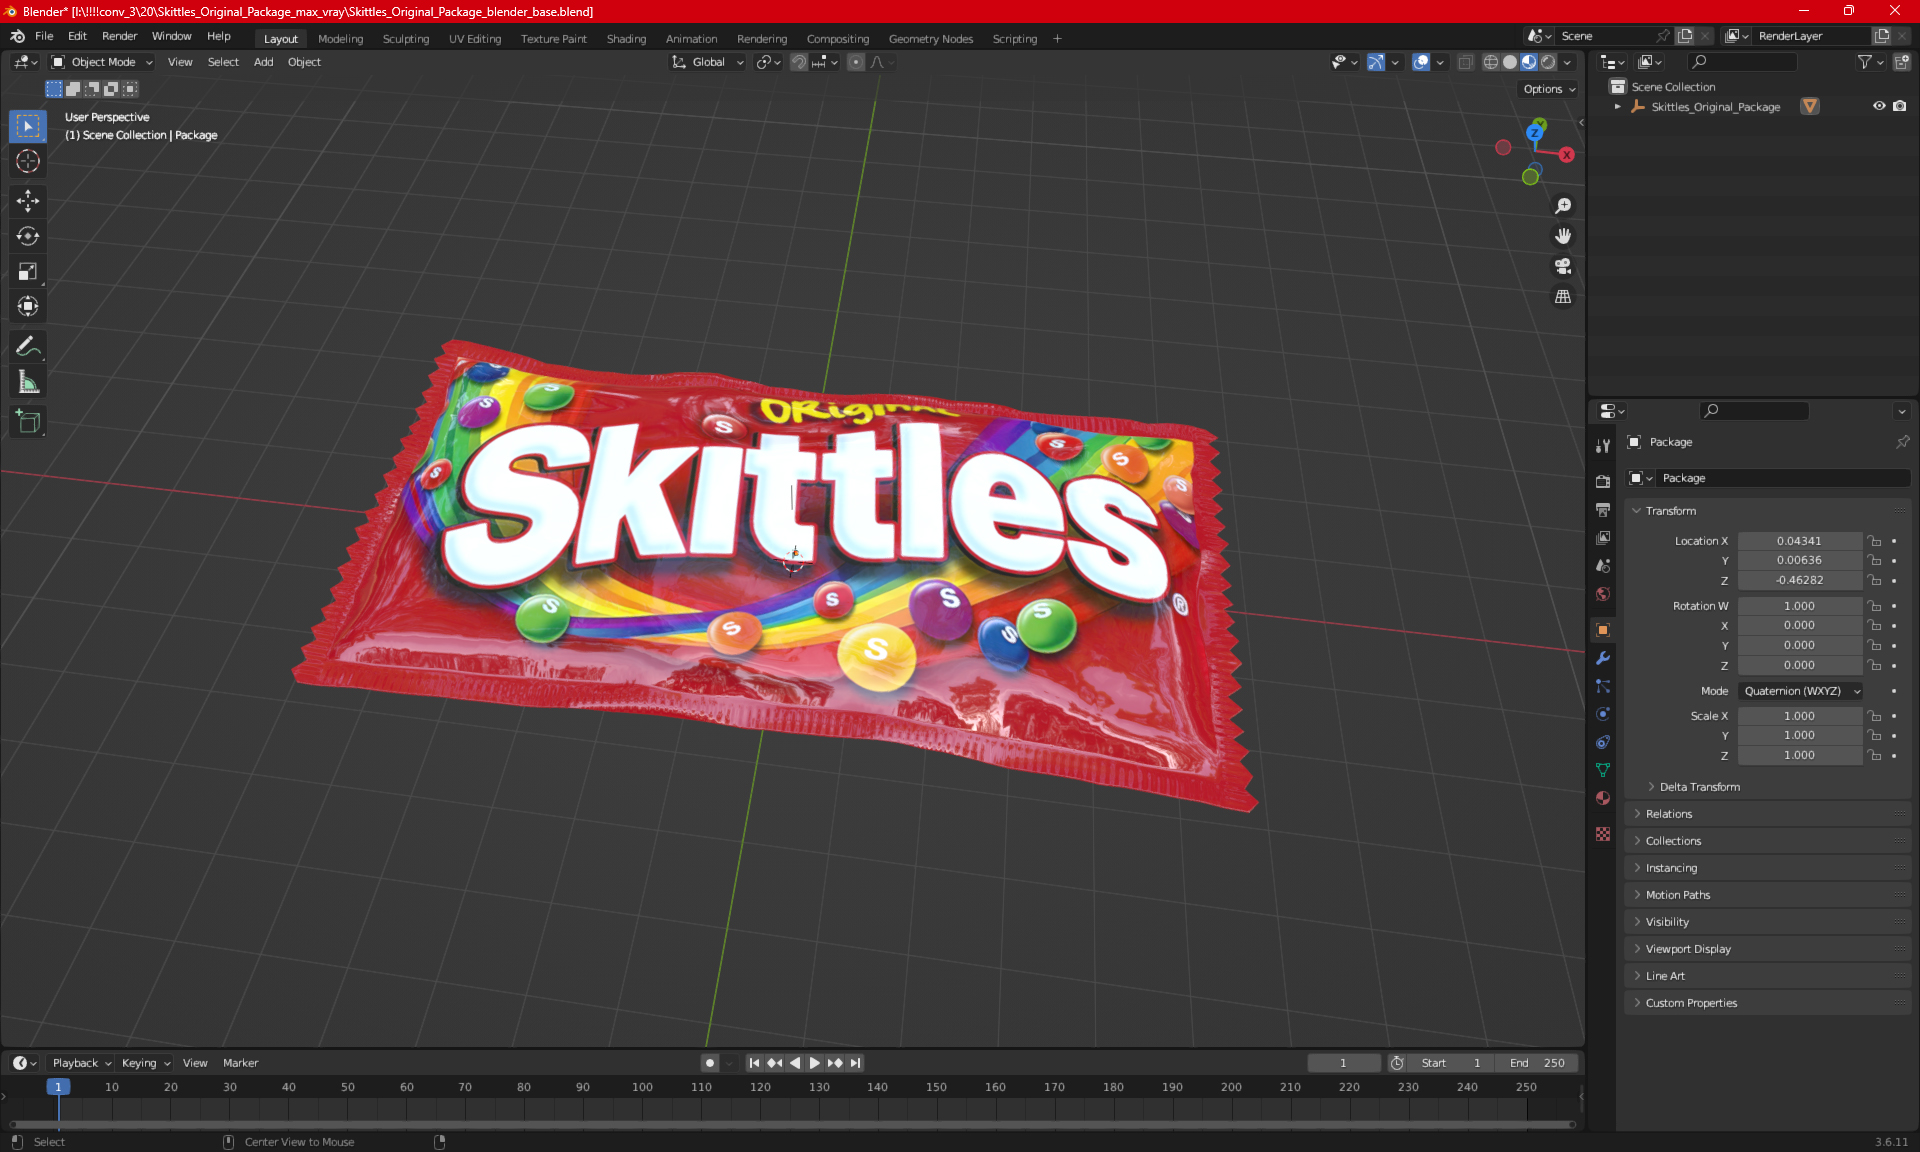Image resolution: width=1920 pixels, height=1152 pixels.
Task: Open the Options dropdown in viewport
Action: pyautogui.click(x=1549, y=89)
